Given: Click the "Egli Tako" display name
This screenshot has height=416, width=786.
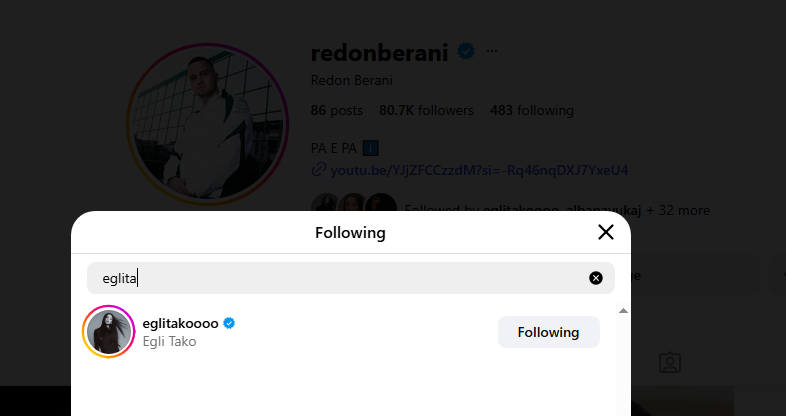Looking at the screenshot, I should click(170, 341).
